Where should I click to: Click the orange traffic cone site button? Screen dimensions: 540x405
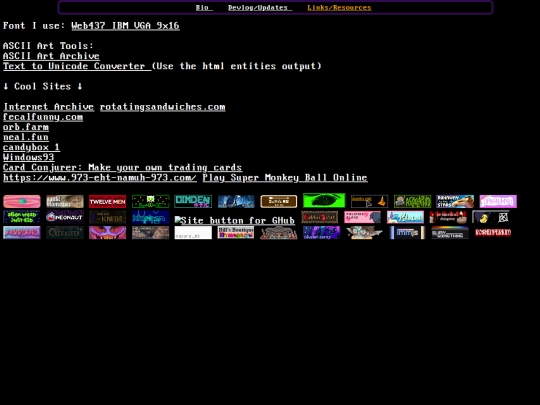[x=370, y=201]
